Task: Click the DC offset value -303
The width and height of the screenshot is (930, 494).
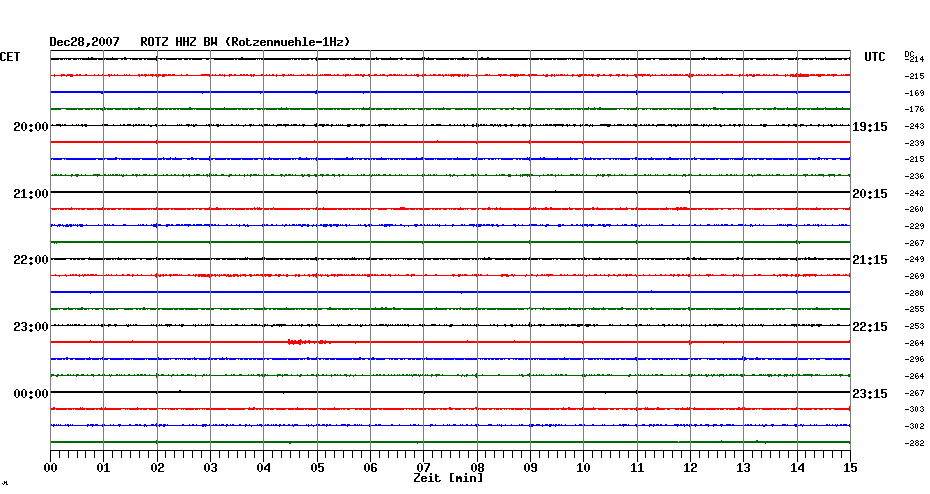Action: pyautogui.click(x=914, y=410)
